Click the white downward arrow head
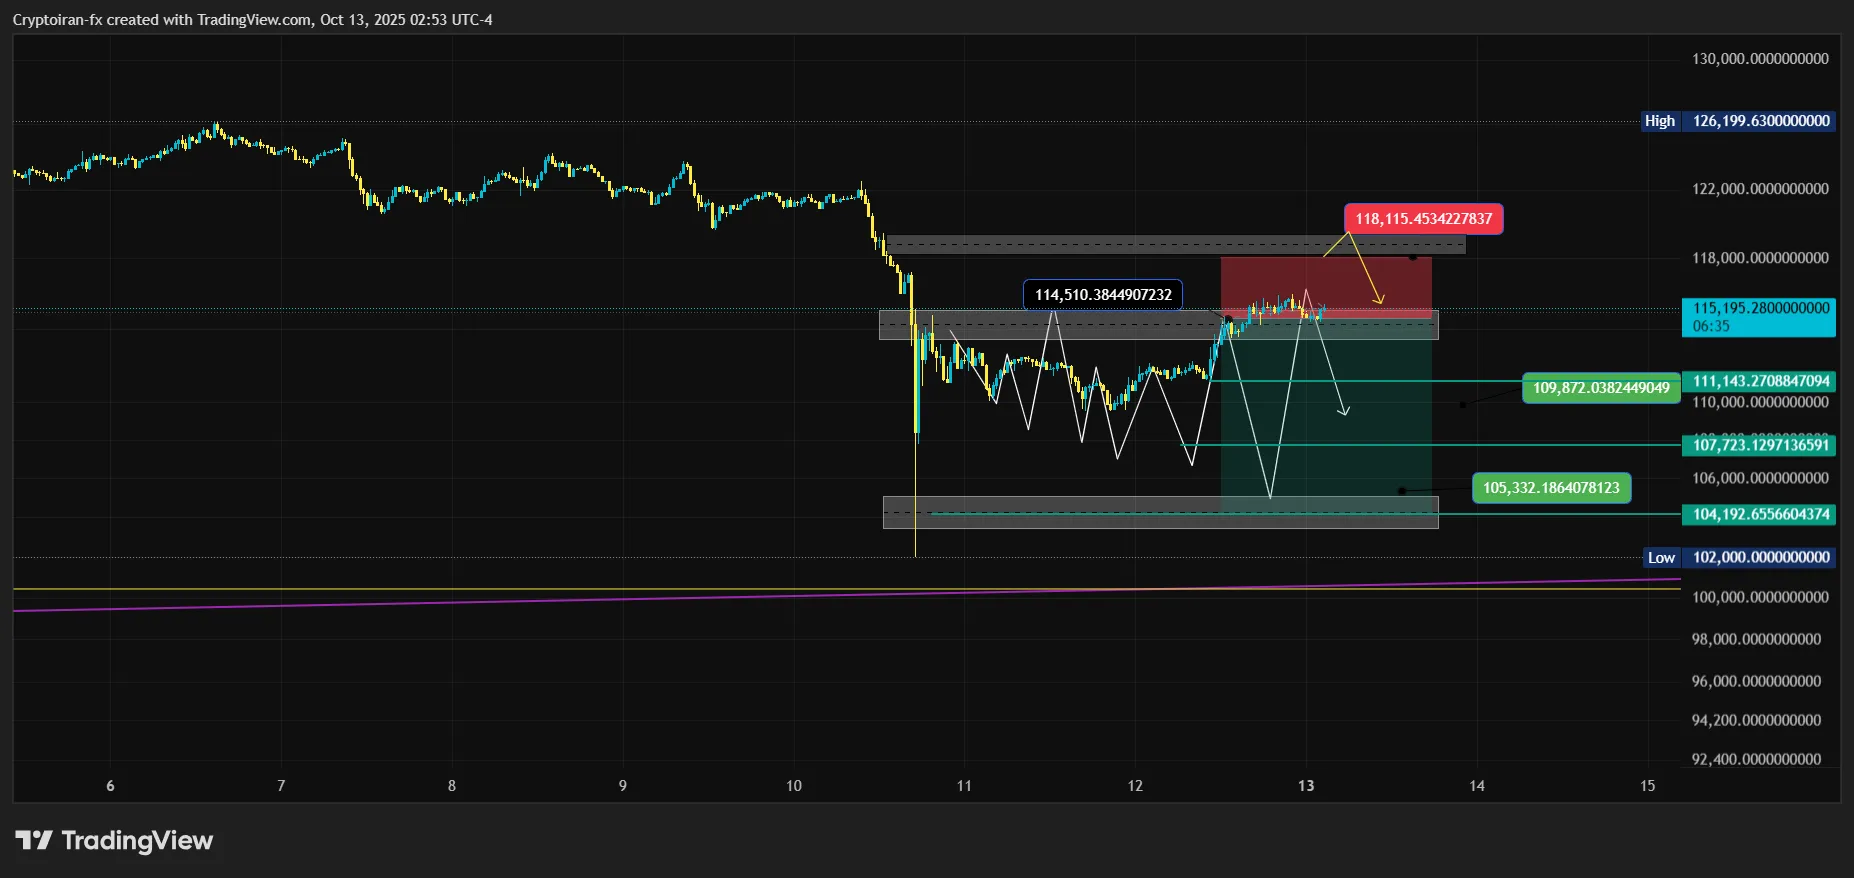The width and height of the screenshot is (1854, 878). (1345, 410)
